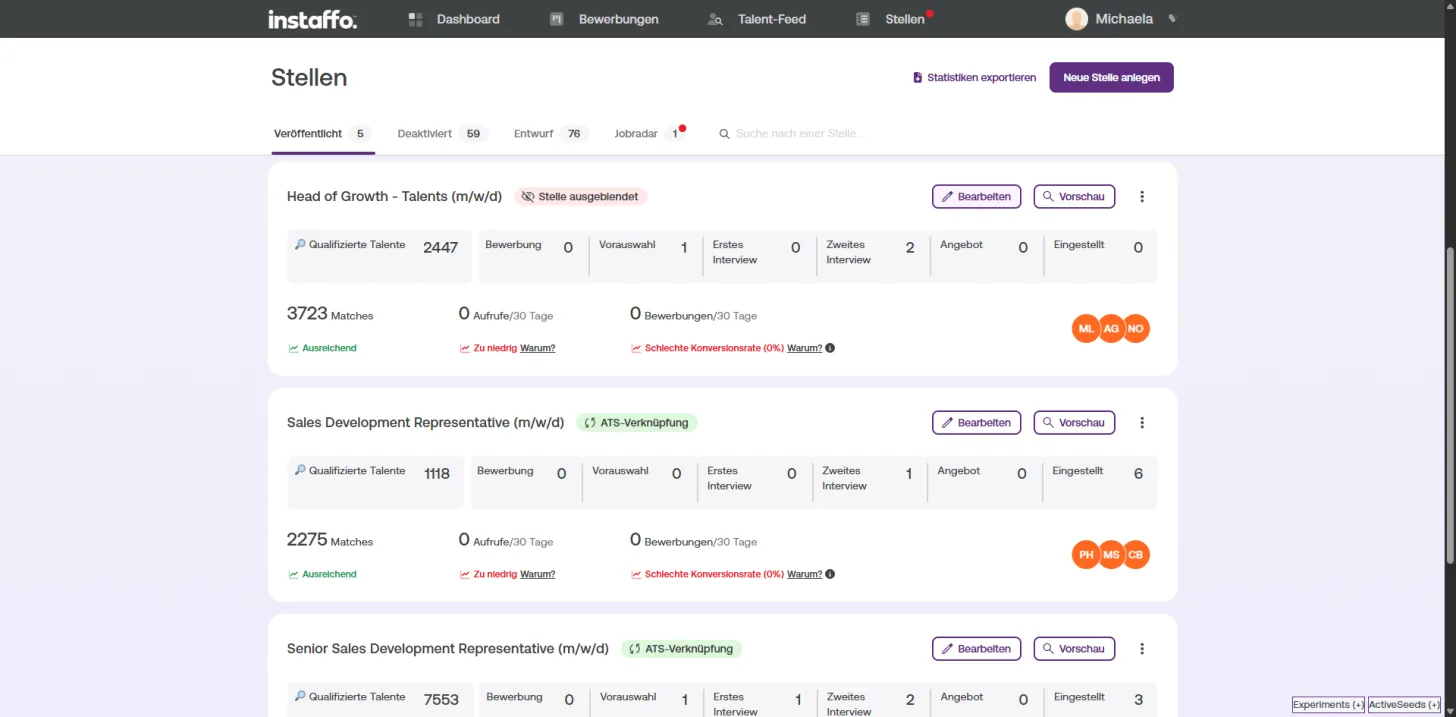Image resolution: width=1456 pixels, height=717 pixels.
Task: Open Qualifizierte Talente 2447 for Head of Growth
Action: [377, 257]
